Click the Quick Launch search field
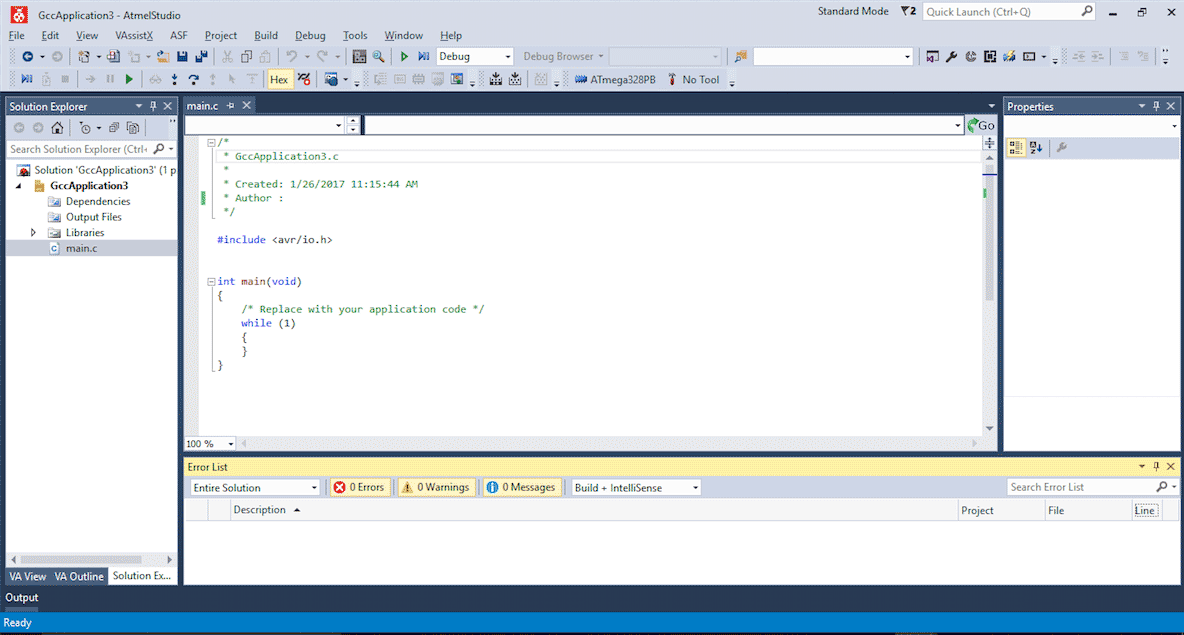The width and height of the screenshot is (1184, 635). pyautogui.click(x=1002, y=12)
